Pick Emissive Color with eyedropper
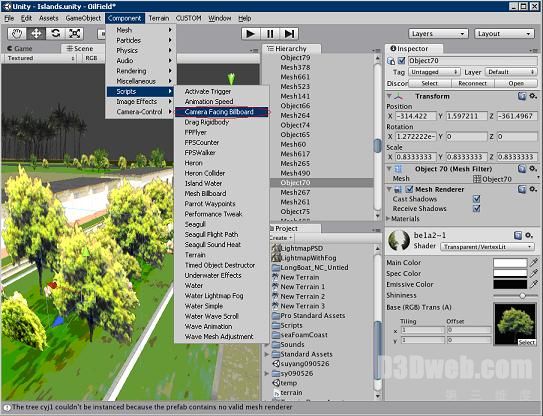Screen dimensions: 543x416 tap(534, 284)
